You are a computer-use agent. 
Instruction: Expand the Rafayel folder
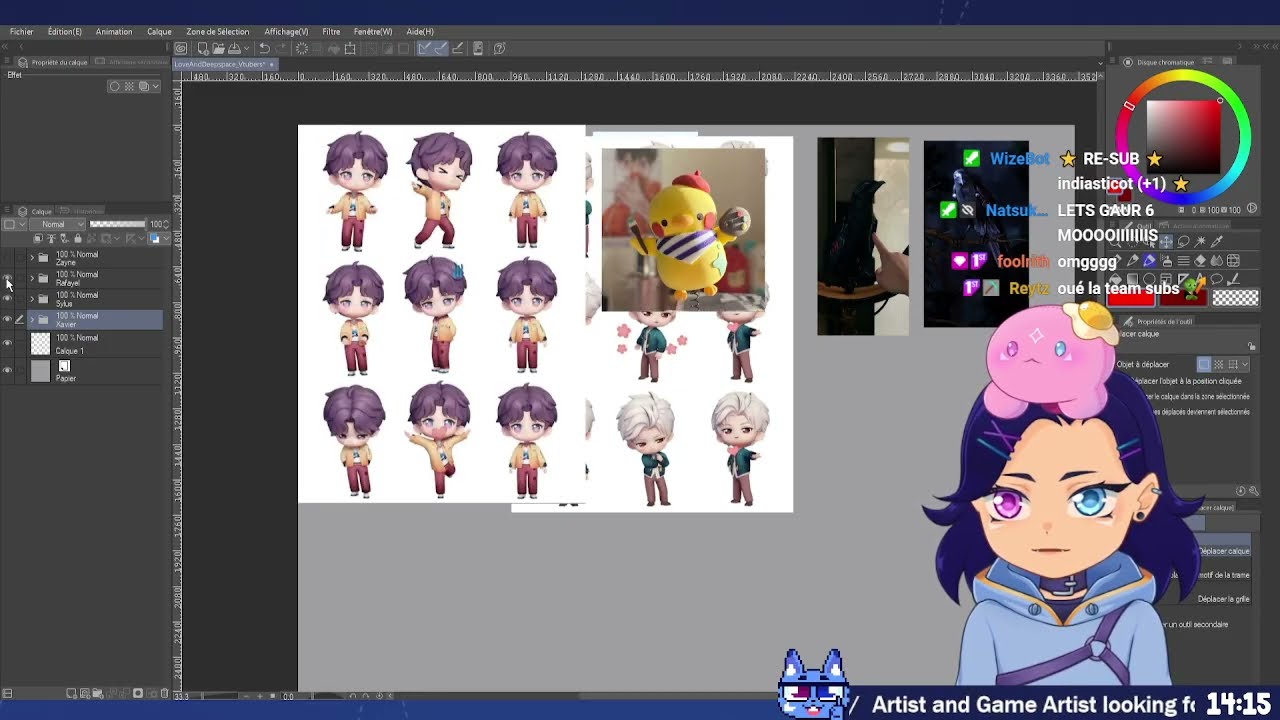31,278
